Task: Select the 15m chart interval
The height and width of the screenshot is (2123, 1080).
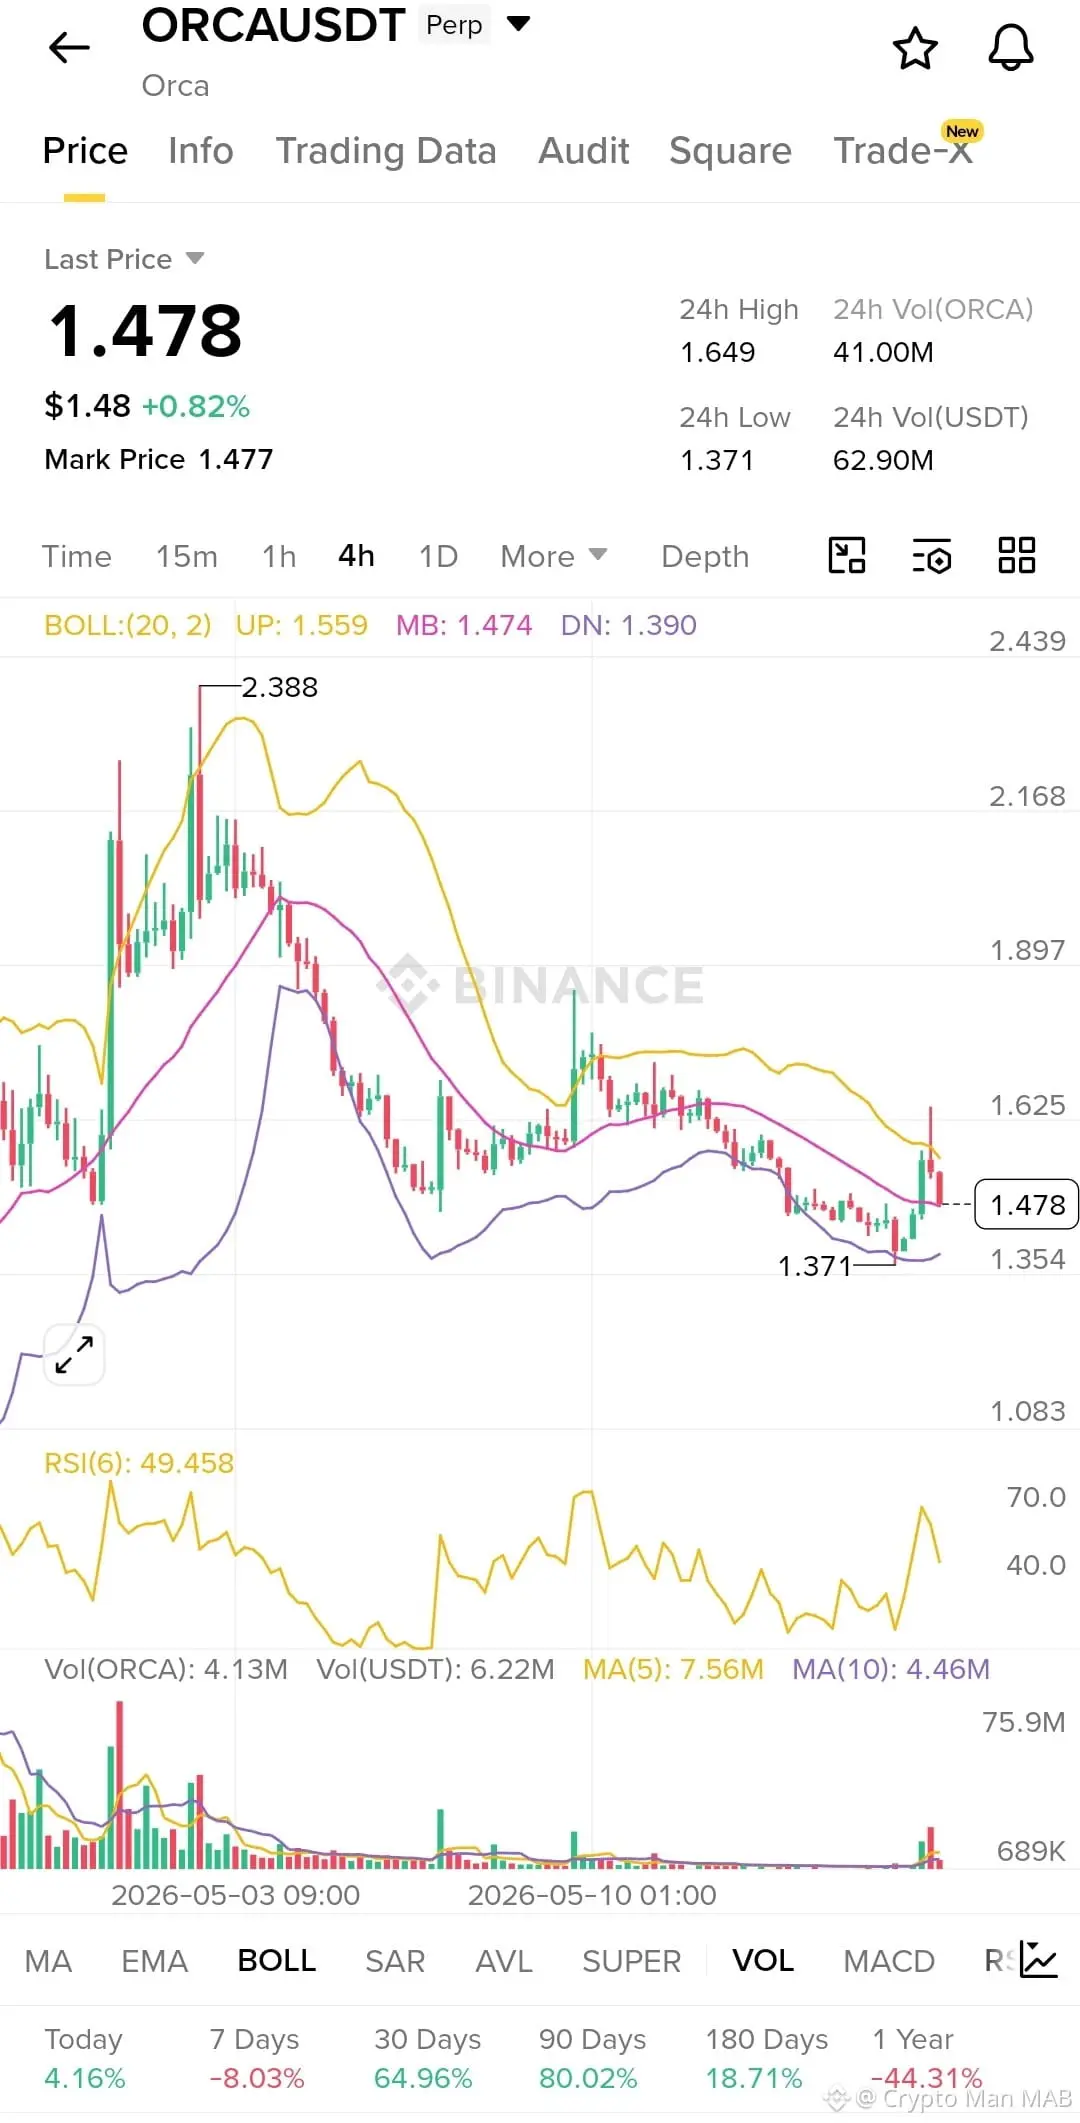Action: pos(186,556)
